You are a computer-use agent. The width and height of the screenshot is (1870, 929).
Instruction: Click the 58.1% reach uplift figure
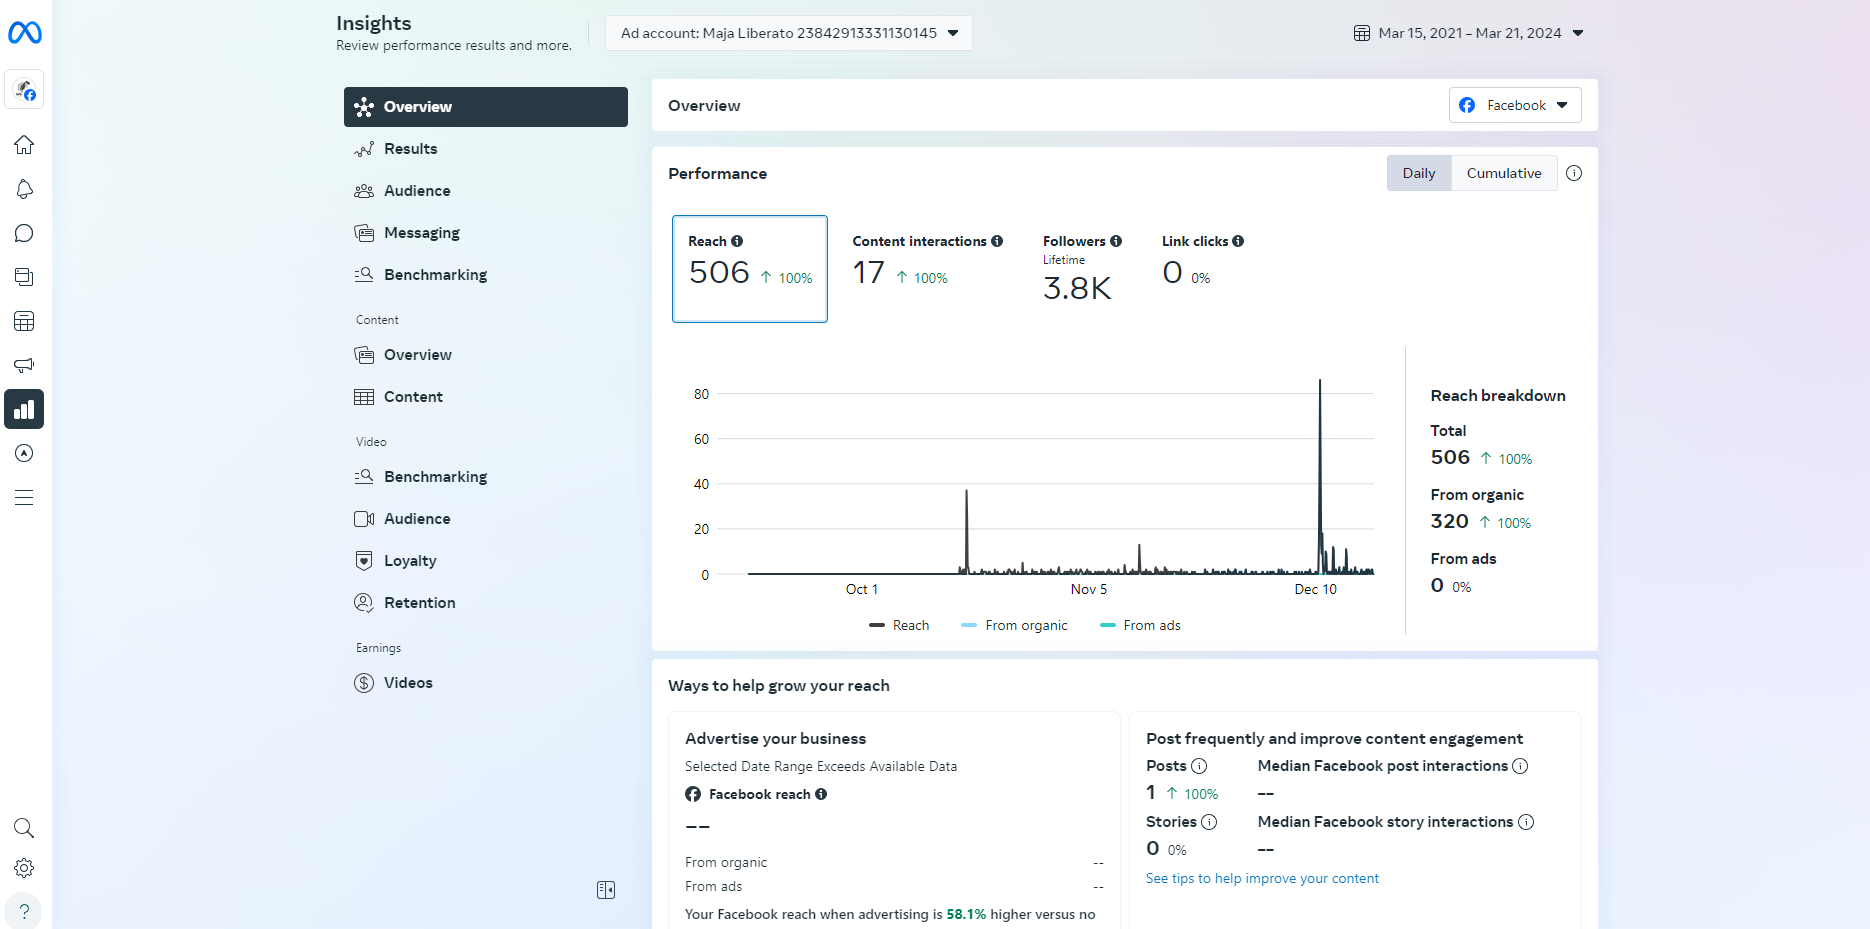click(966, 914)
